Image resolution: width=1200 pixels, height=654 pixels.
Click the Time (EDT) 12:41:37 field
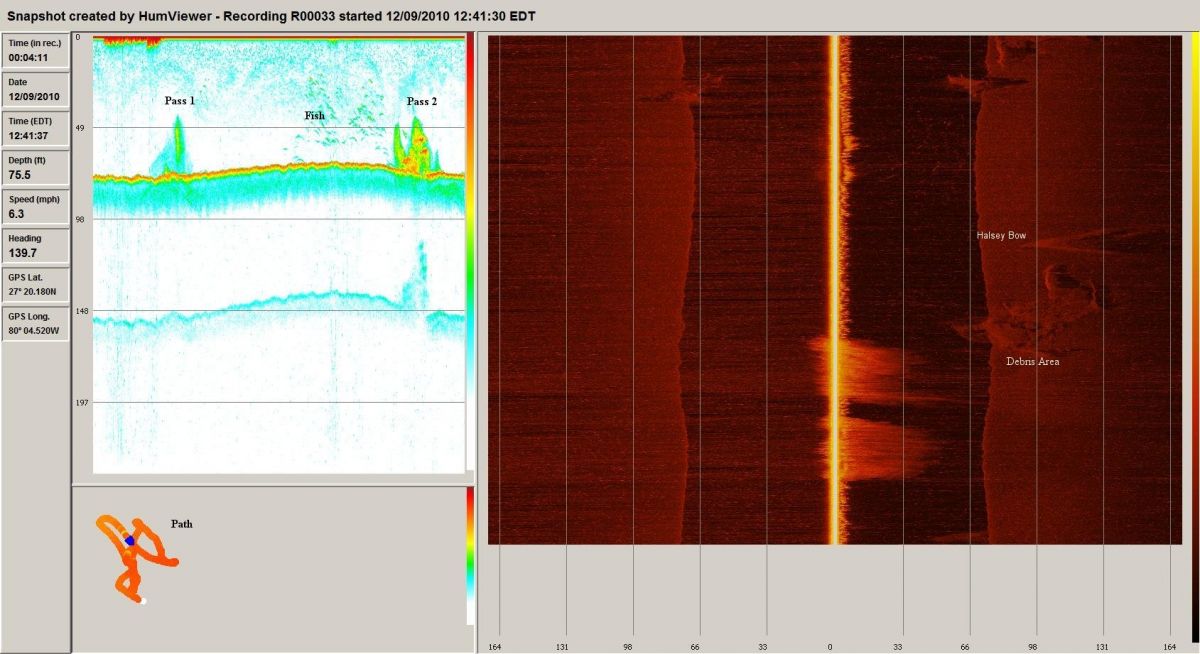tap(36, 129)
